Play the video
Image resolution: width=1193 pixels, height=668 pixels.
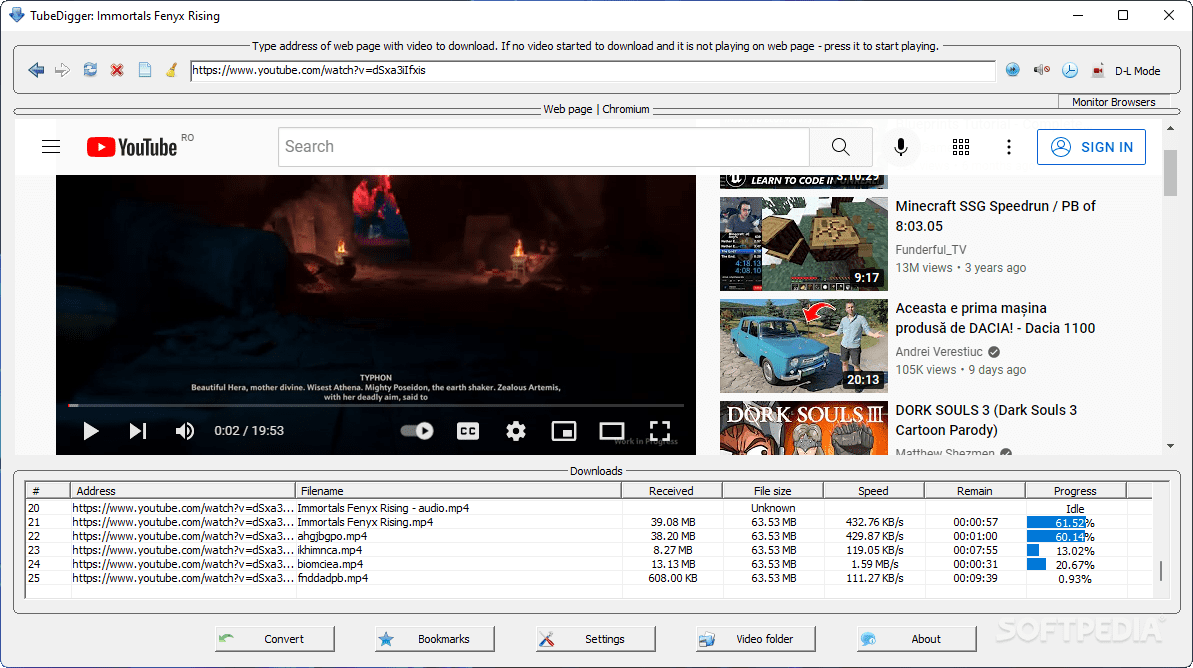tap(91, 431)
